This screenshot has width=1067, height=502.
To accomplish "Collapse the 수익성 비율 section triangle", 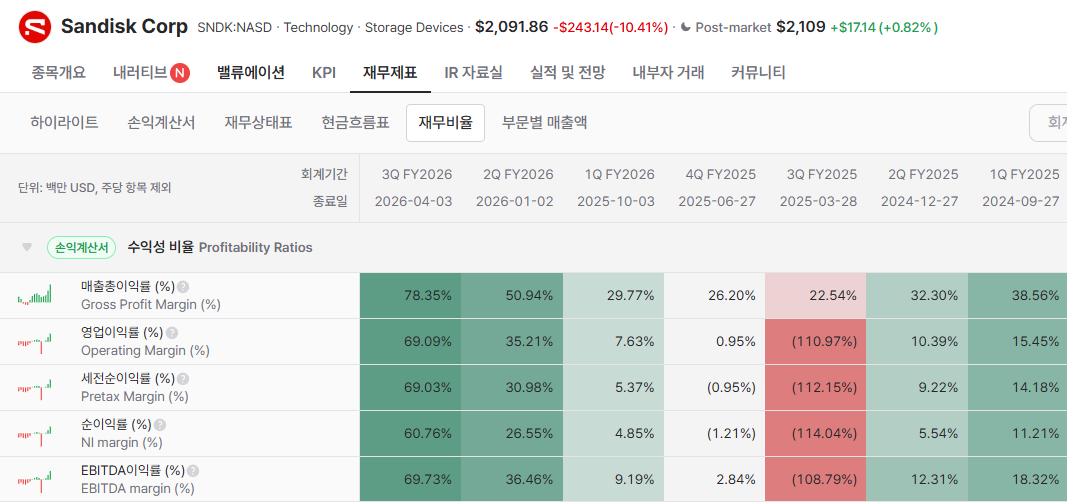I will [x=27, y=247].
